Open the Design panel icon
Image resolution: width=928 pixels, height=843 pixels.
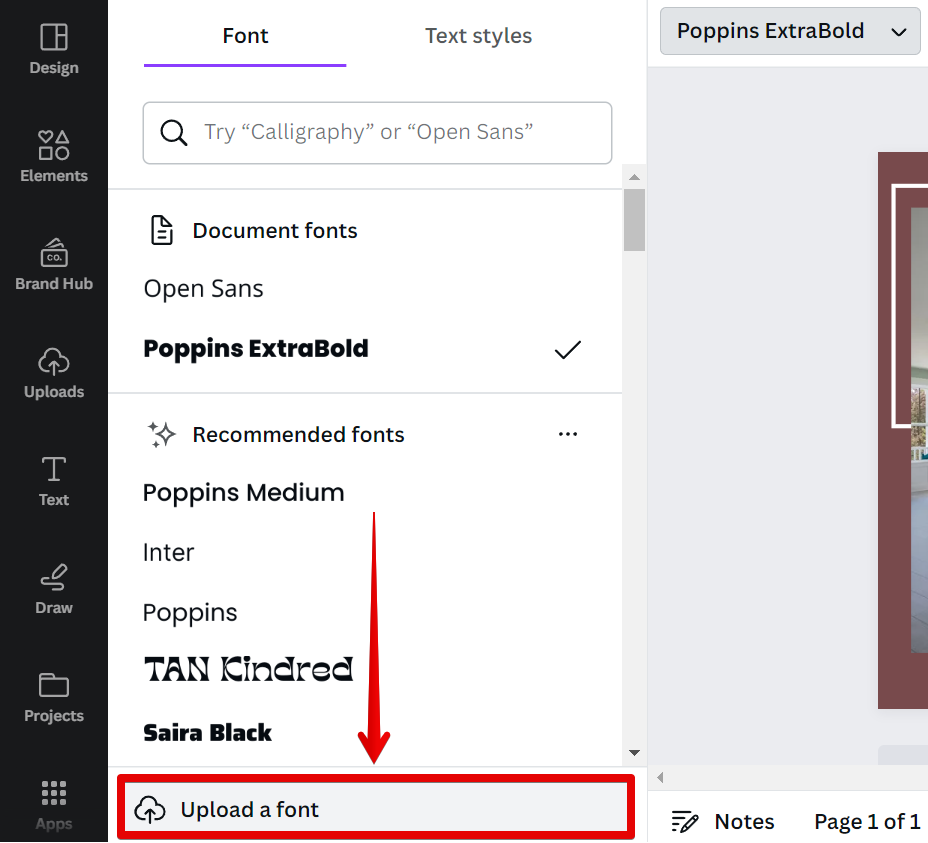click(x=53, y=37)
